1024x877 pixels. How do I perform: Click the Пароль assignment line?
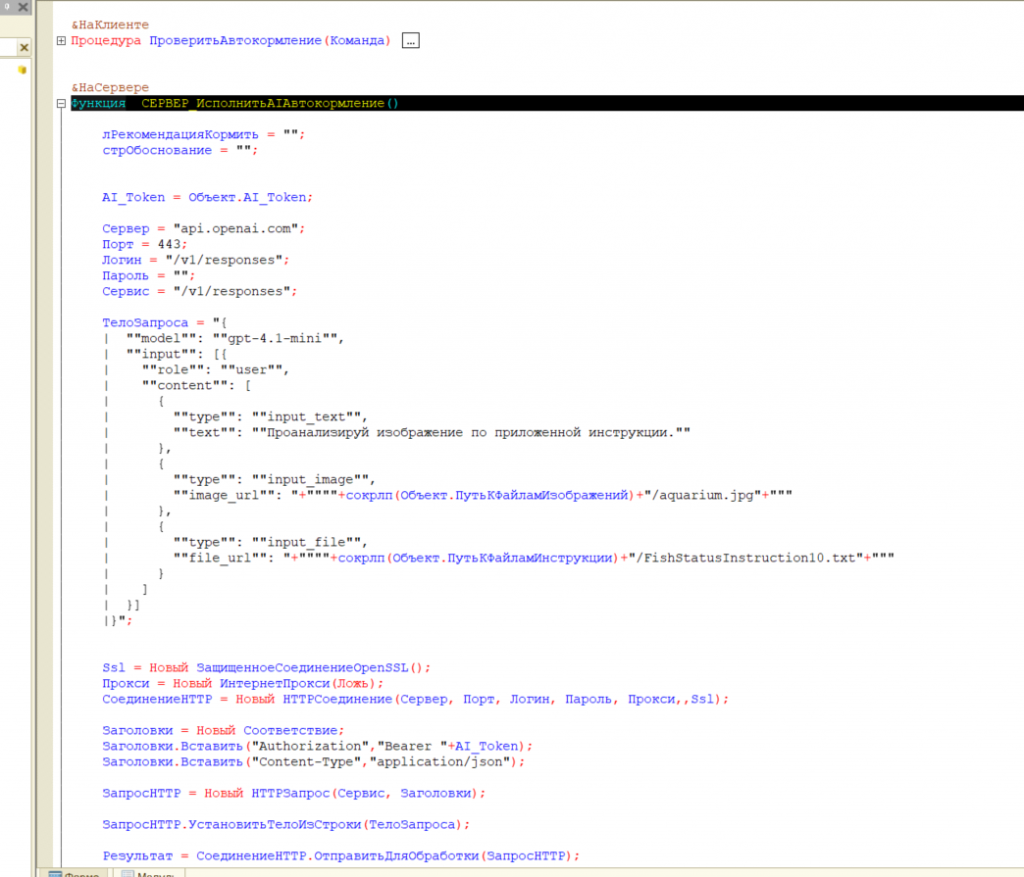[148, 276]
